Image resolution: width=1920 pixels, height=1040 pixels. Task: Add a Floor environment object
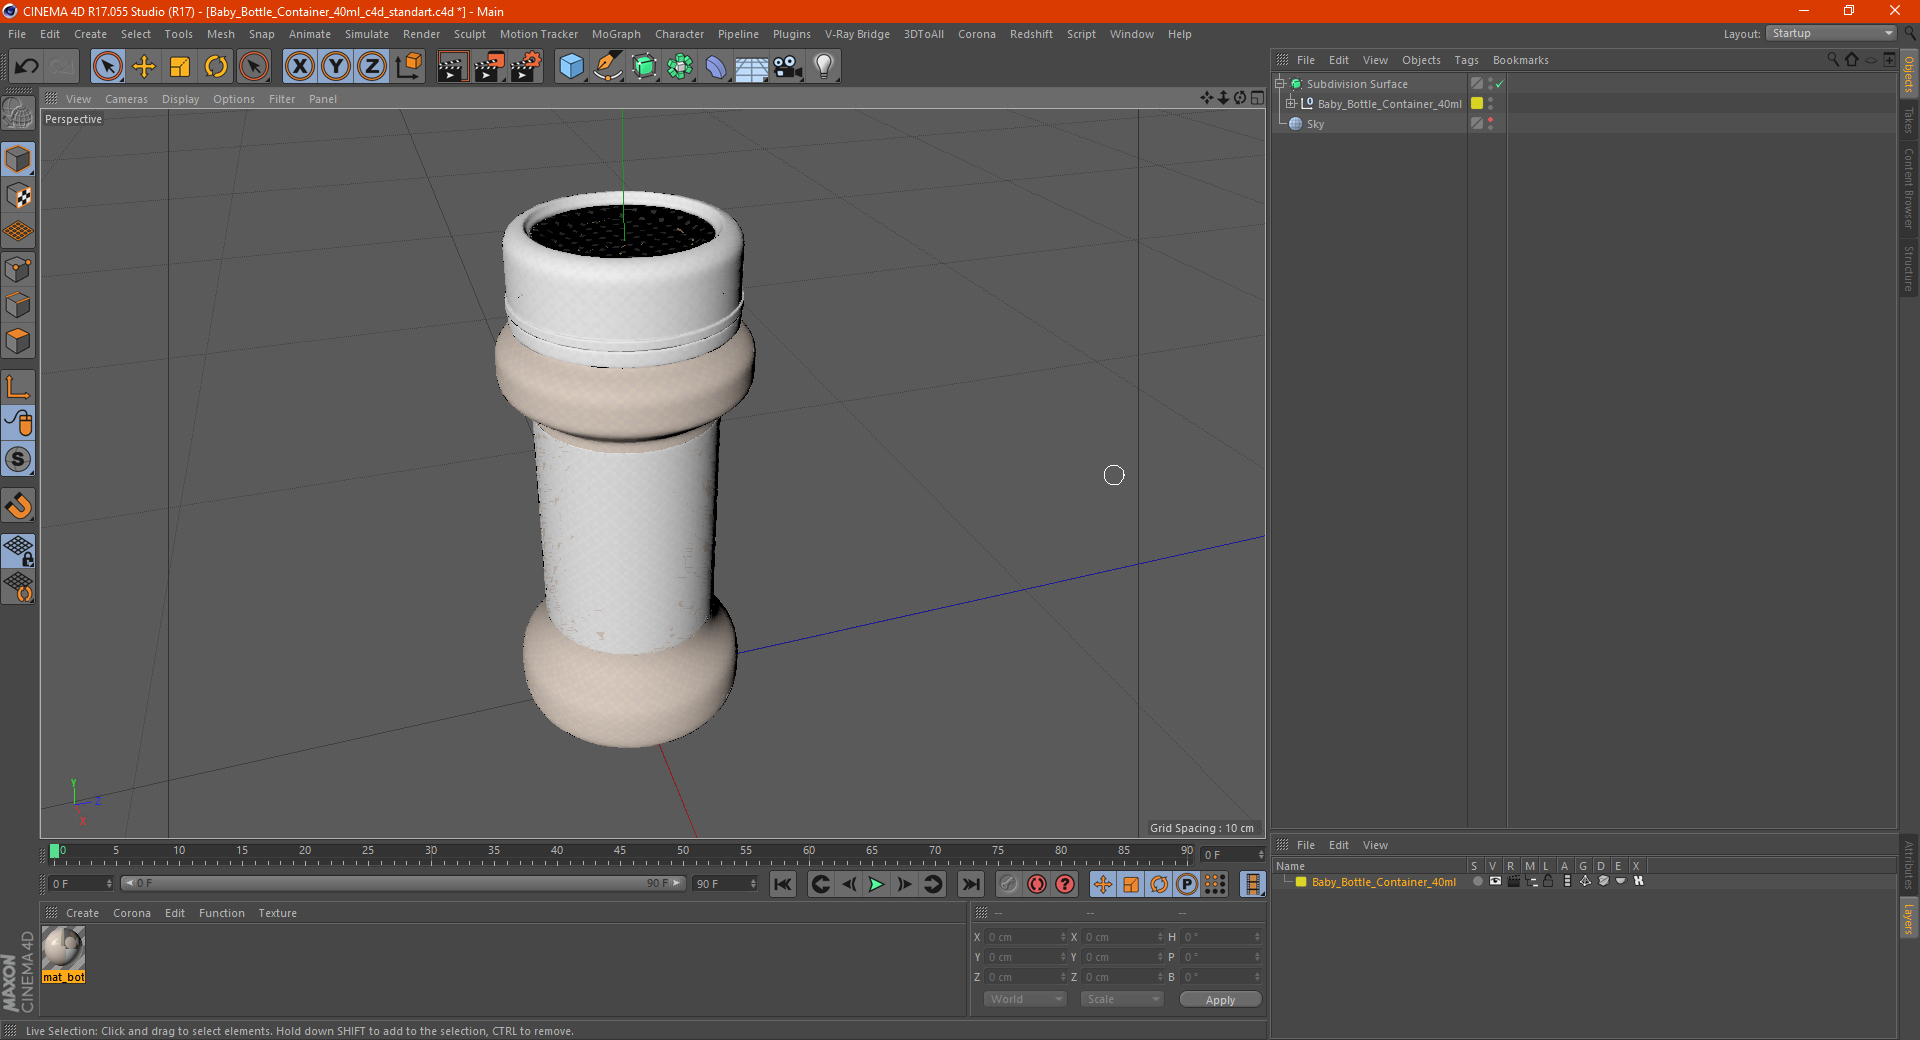pos(751,67)
